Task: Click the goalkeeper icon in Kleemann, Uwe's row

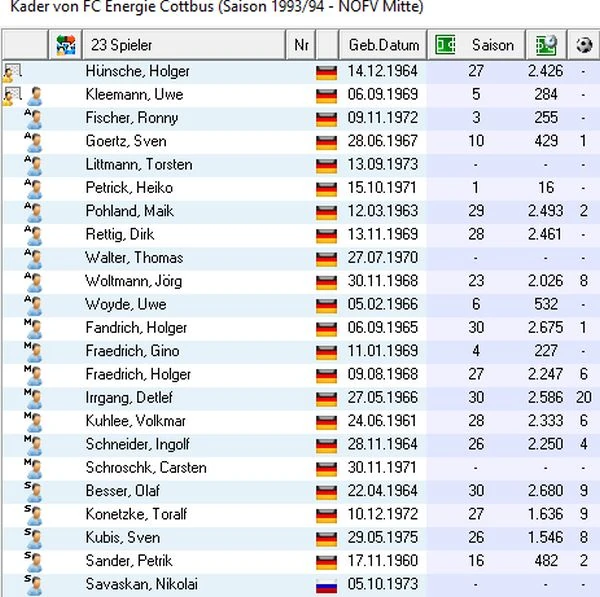Action: (12, 96)
